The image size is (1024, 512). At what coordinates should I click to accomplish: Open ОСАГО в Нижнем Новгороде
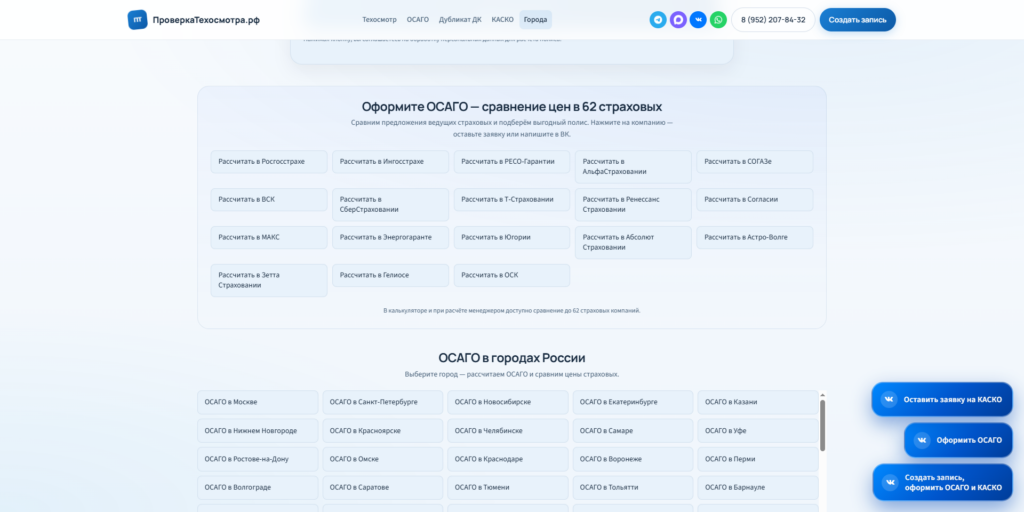(x=258, y=431)
